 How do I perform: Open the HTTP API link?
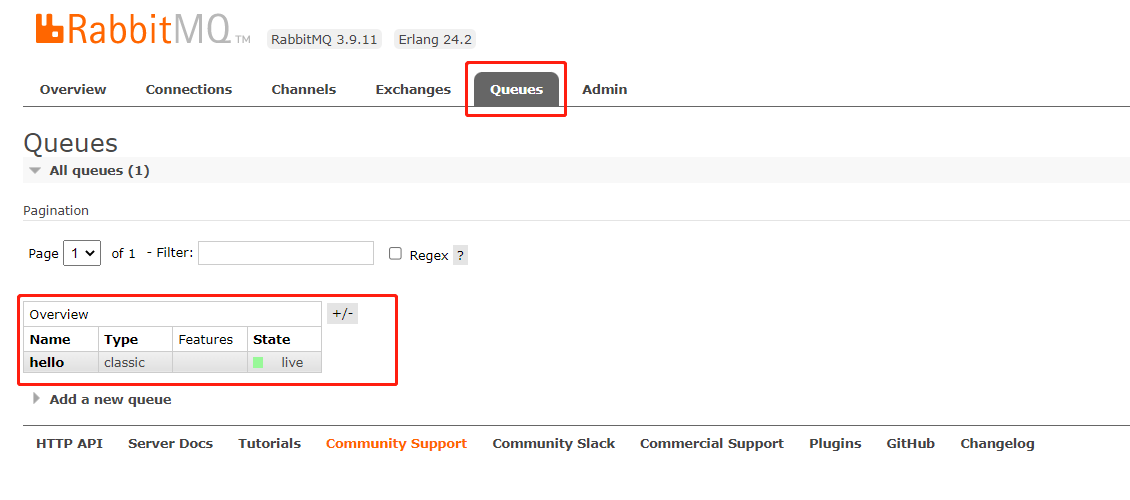69,444
